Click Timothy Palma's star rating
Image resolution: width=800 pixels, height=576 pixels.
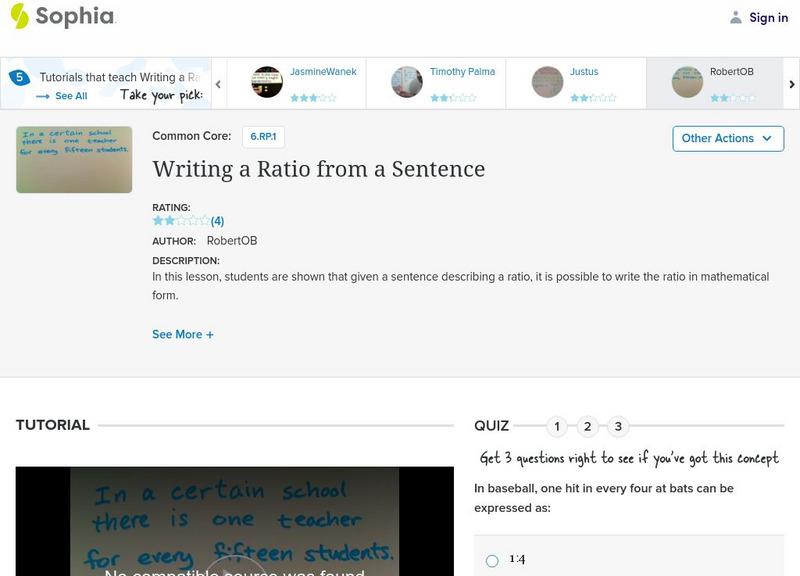coord(453,98)
